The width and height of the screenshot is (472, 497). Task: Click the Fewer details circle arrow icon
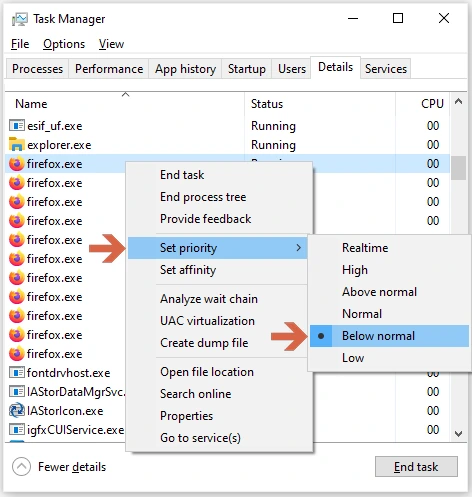pyautogui.click(x=21, y=466)
